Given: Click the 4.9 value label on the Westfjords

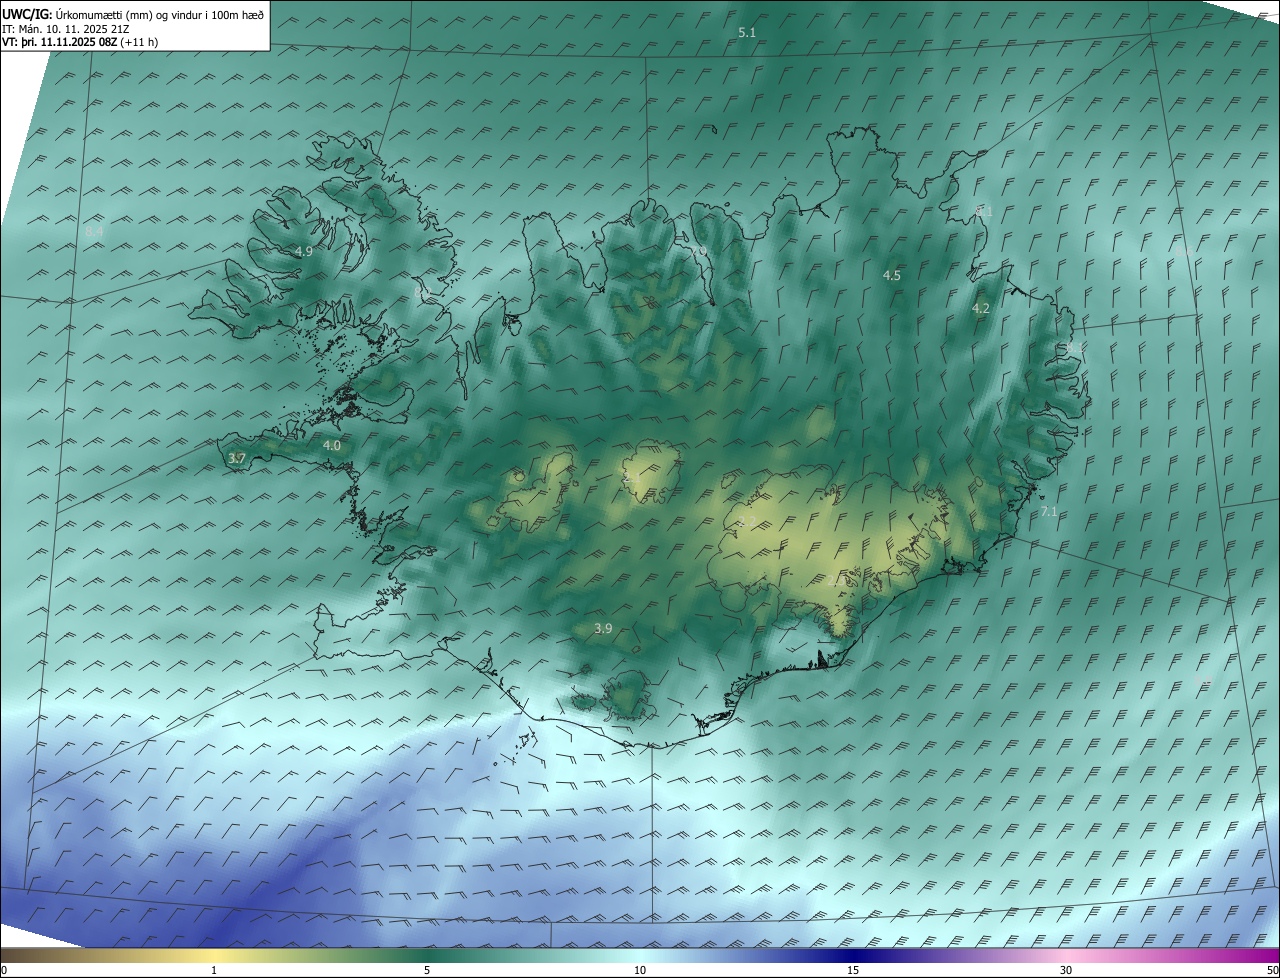Looking at the screenshot, I should pos(304,251).
